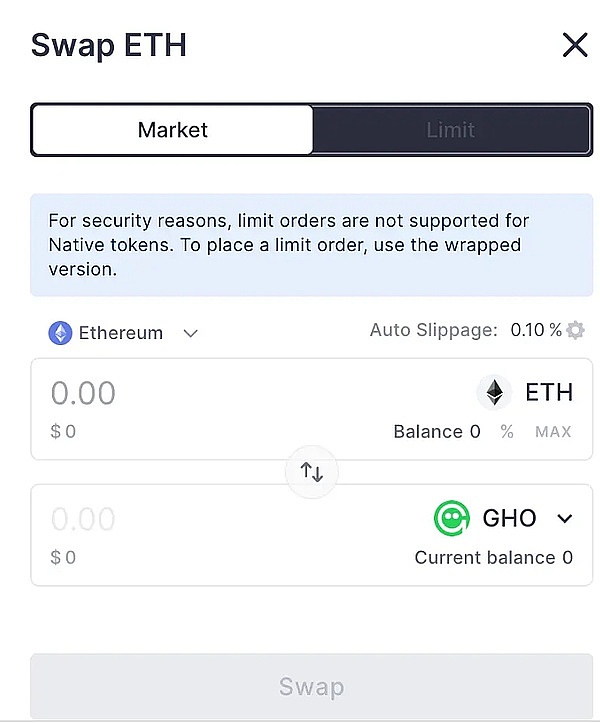Viewport: 600px width, 723px height.
Task: Click the GHO token name
Action: point(510,518)
